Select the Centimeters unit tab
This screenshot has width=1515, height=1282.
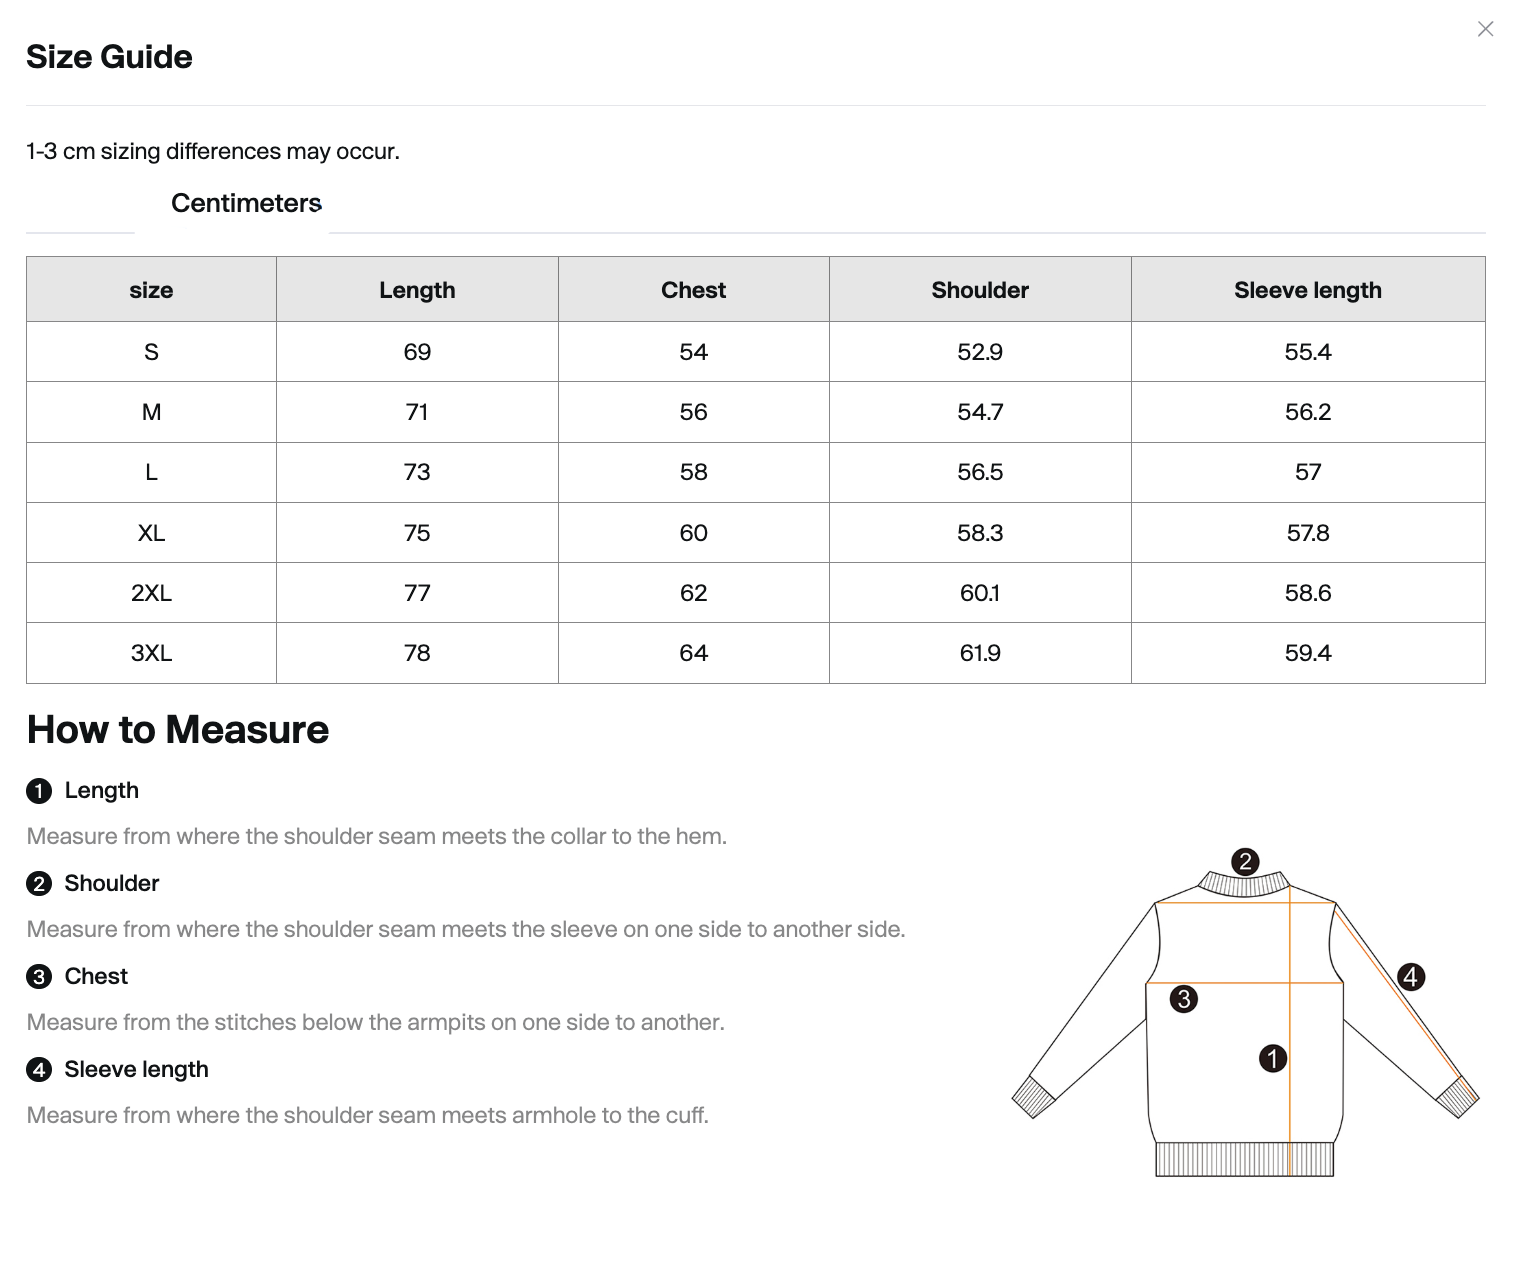pos(246,203)
